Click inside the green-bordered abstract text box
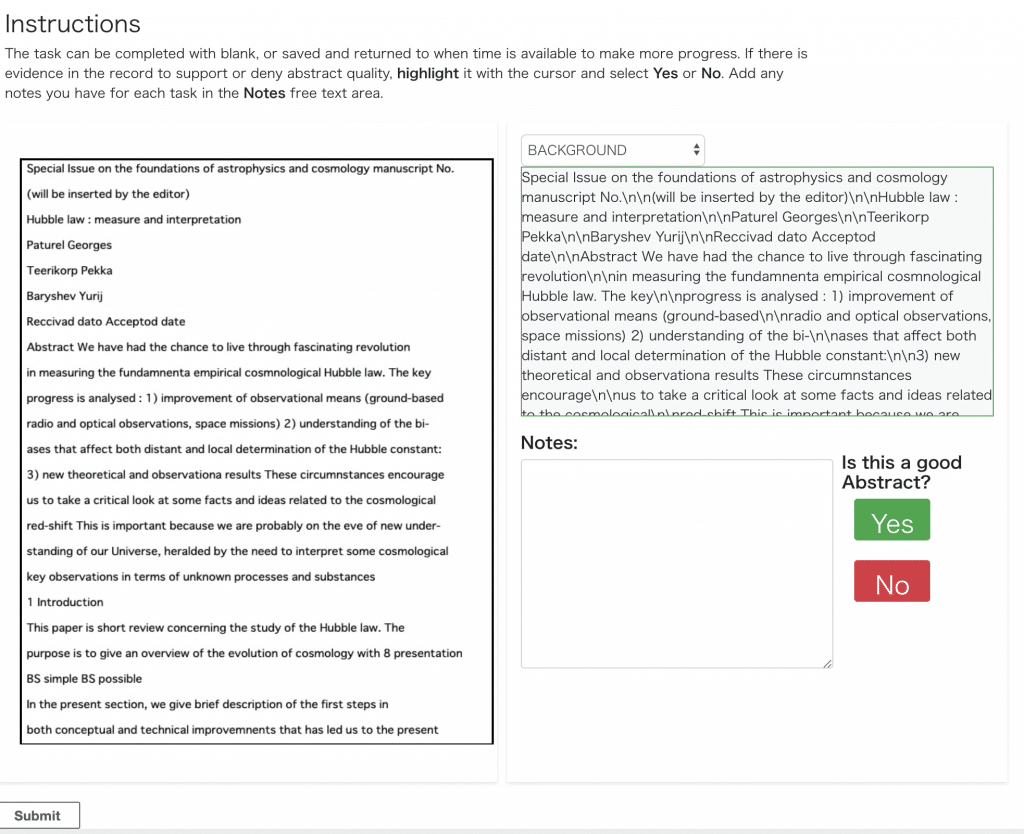Viewport: 1024px width, 834px height. point(757,291)
